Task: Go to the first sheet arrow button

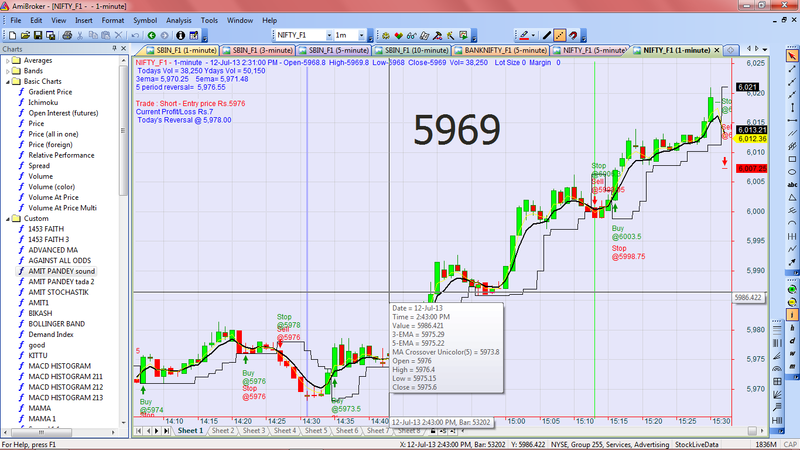Action: tap(139, 431)
